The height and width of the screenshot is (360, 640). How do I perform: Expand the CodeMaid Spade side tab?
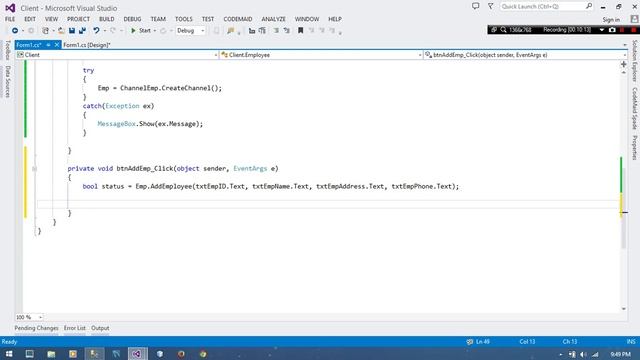635,109
